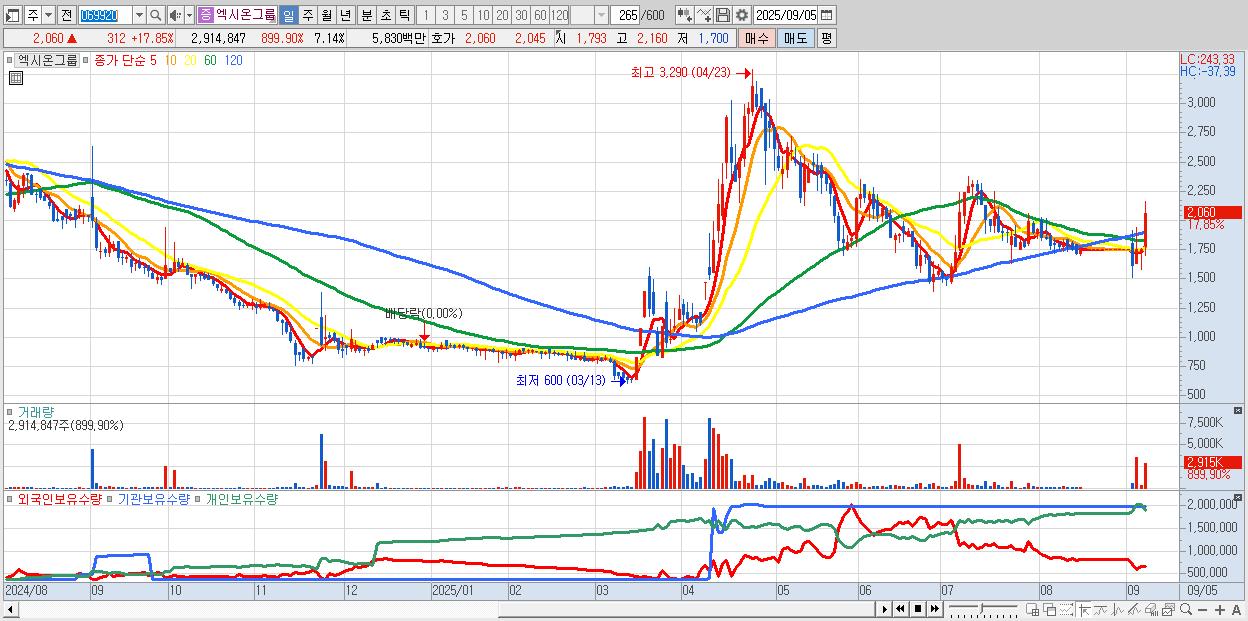Open the calendar date picker icon
Screen dimensions: 1248x621
pos(826,15)
